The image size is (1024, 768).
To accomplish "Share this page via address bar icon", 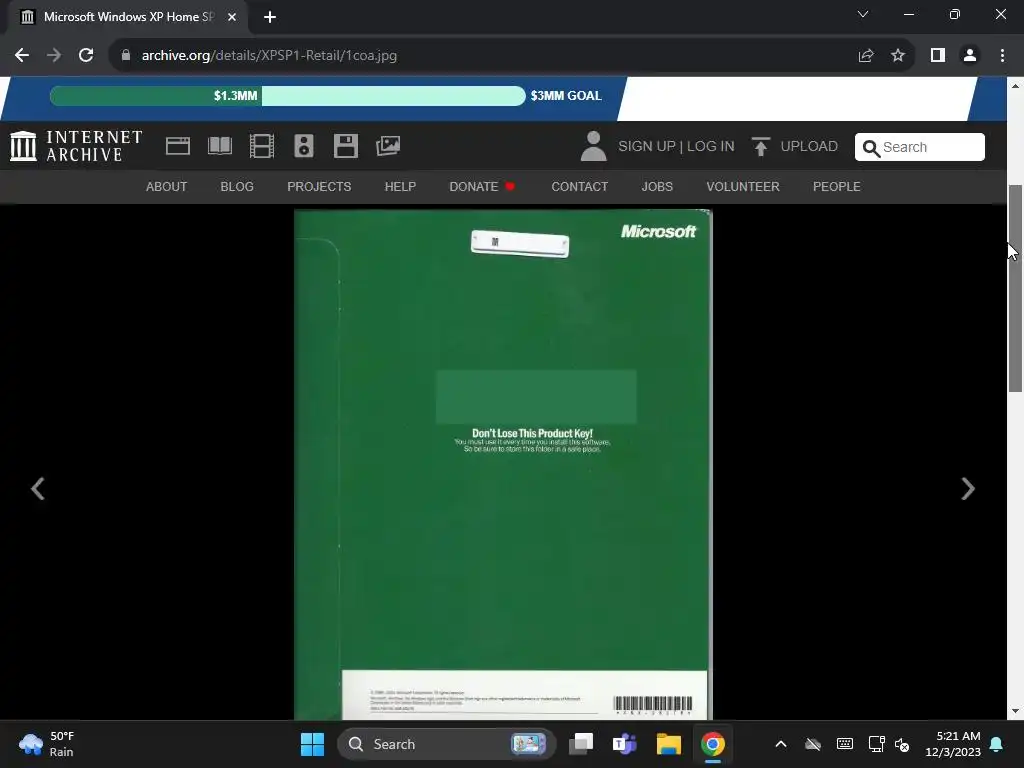I will 866,56.
